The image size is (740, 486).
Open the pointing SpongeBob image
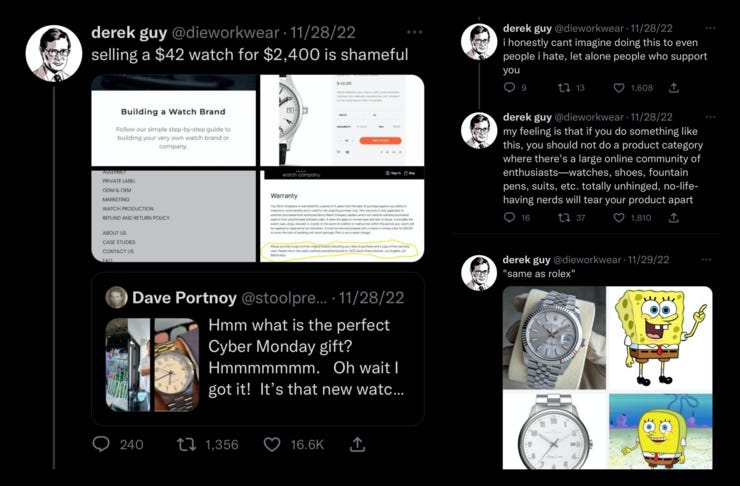click(x=660, y=338)
